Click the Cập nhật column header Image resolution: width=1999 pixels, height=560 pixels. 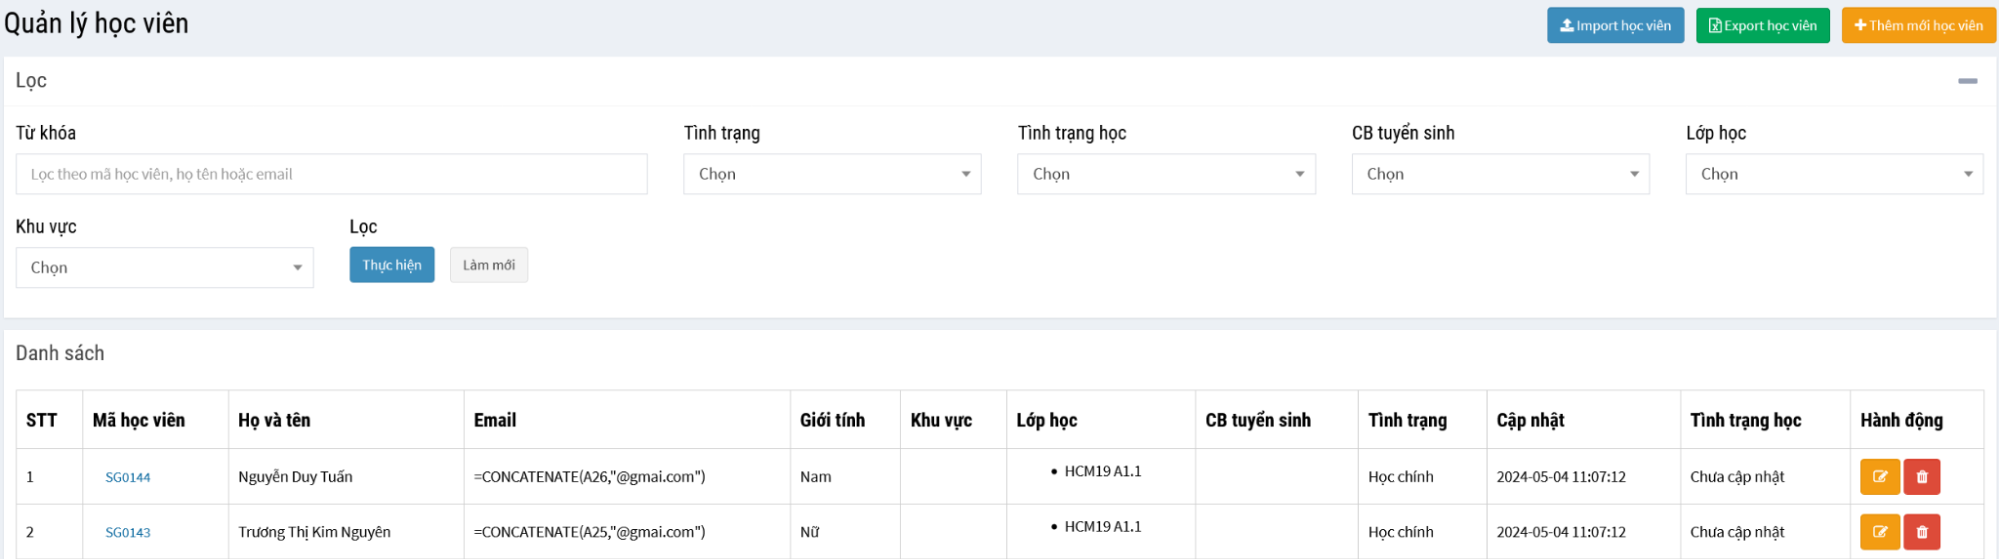pos(1530,420)
